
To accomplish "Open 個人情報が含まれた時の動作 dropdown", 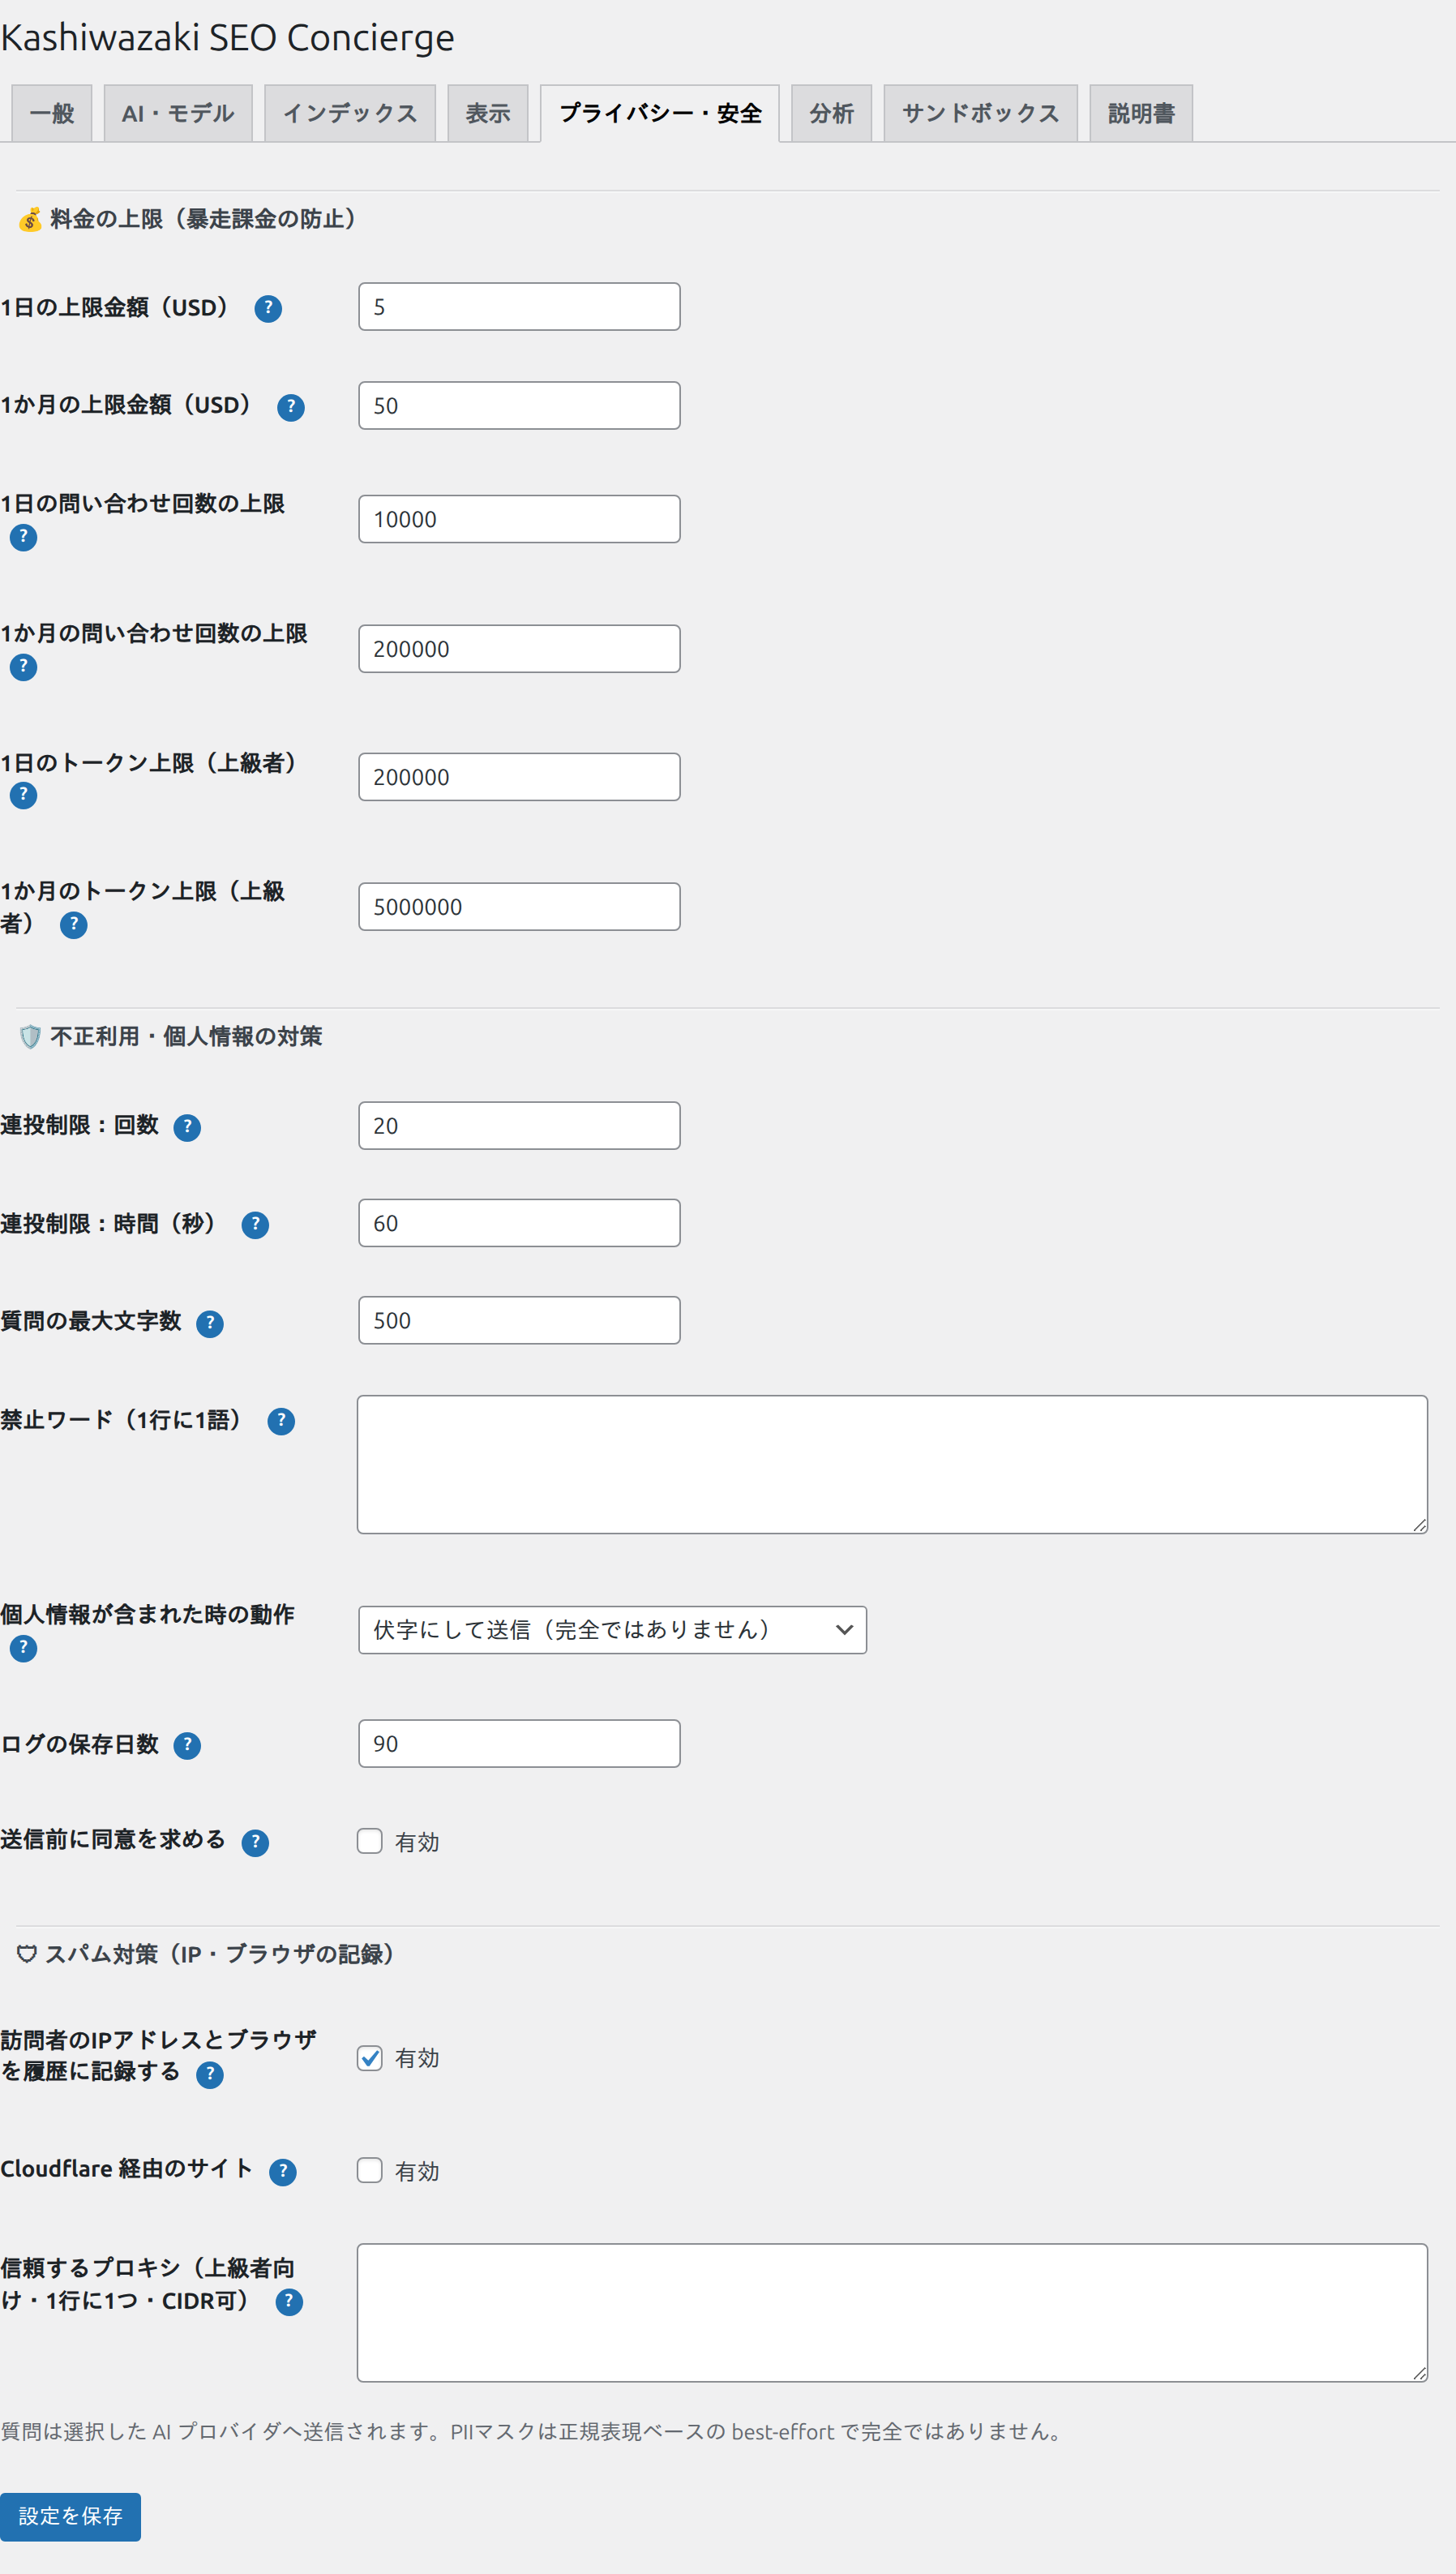I will (x=612, y=1629).
